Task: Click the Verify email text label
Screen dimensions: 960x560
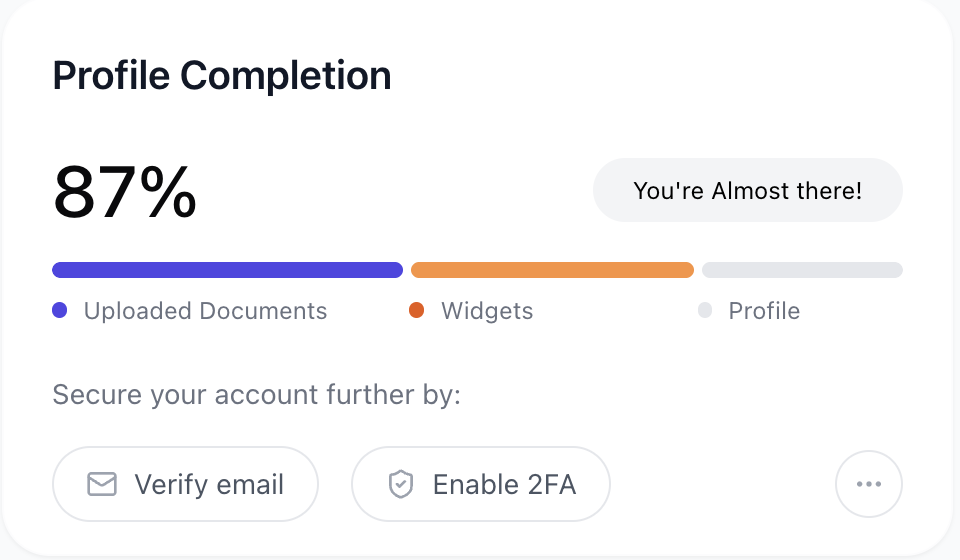Action: coord(209,485)
